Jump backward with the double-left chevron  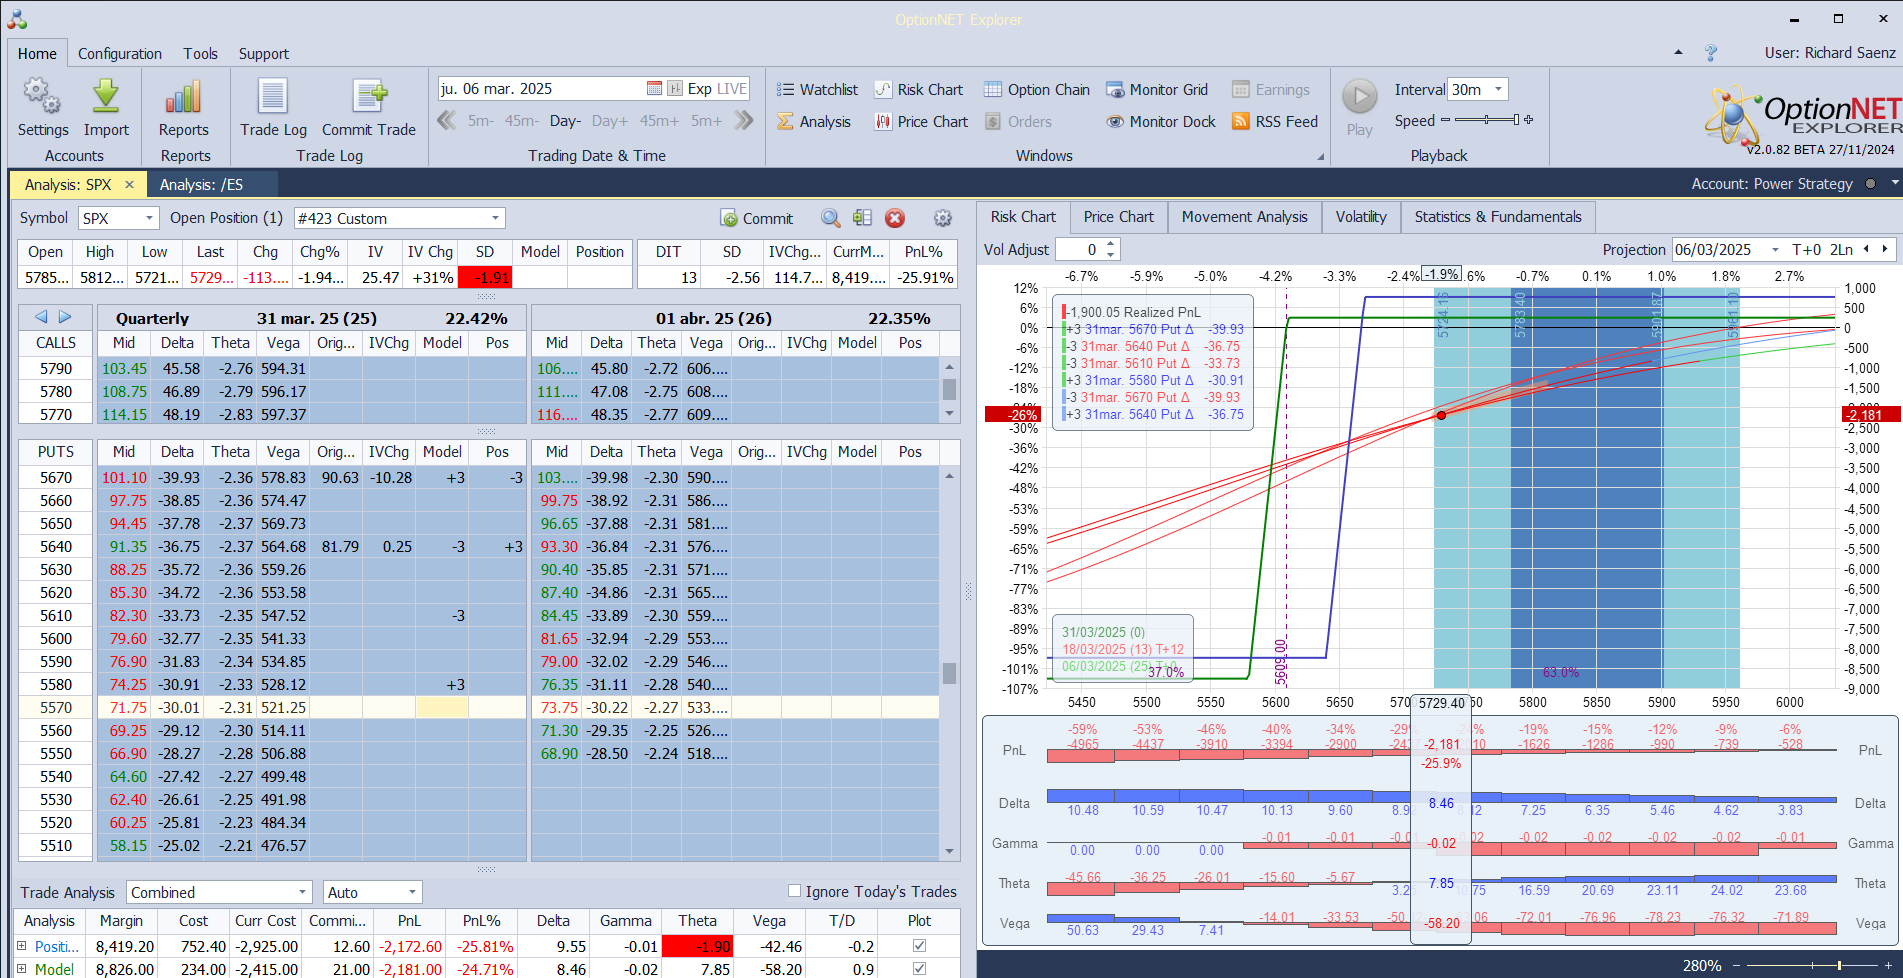[x=447, y=121]
